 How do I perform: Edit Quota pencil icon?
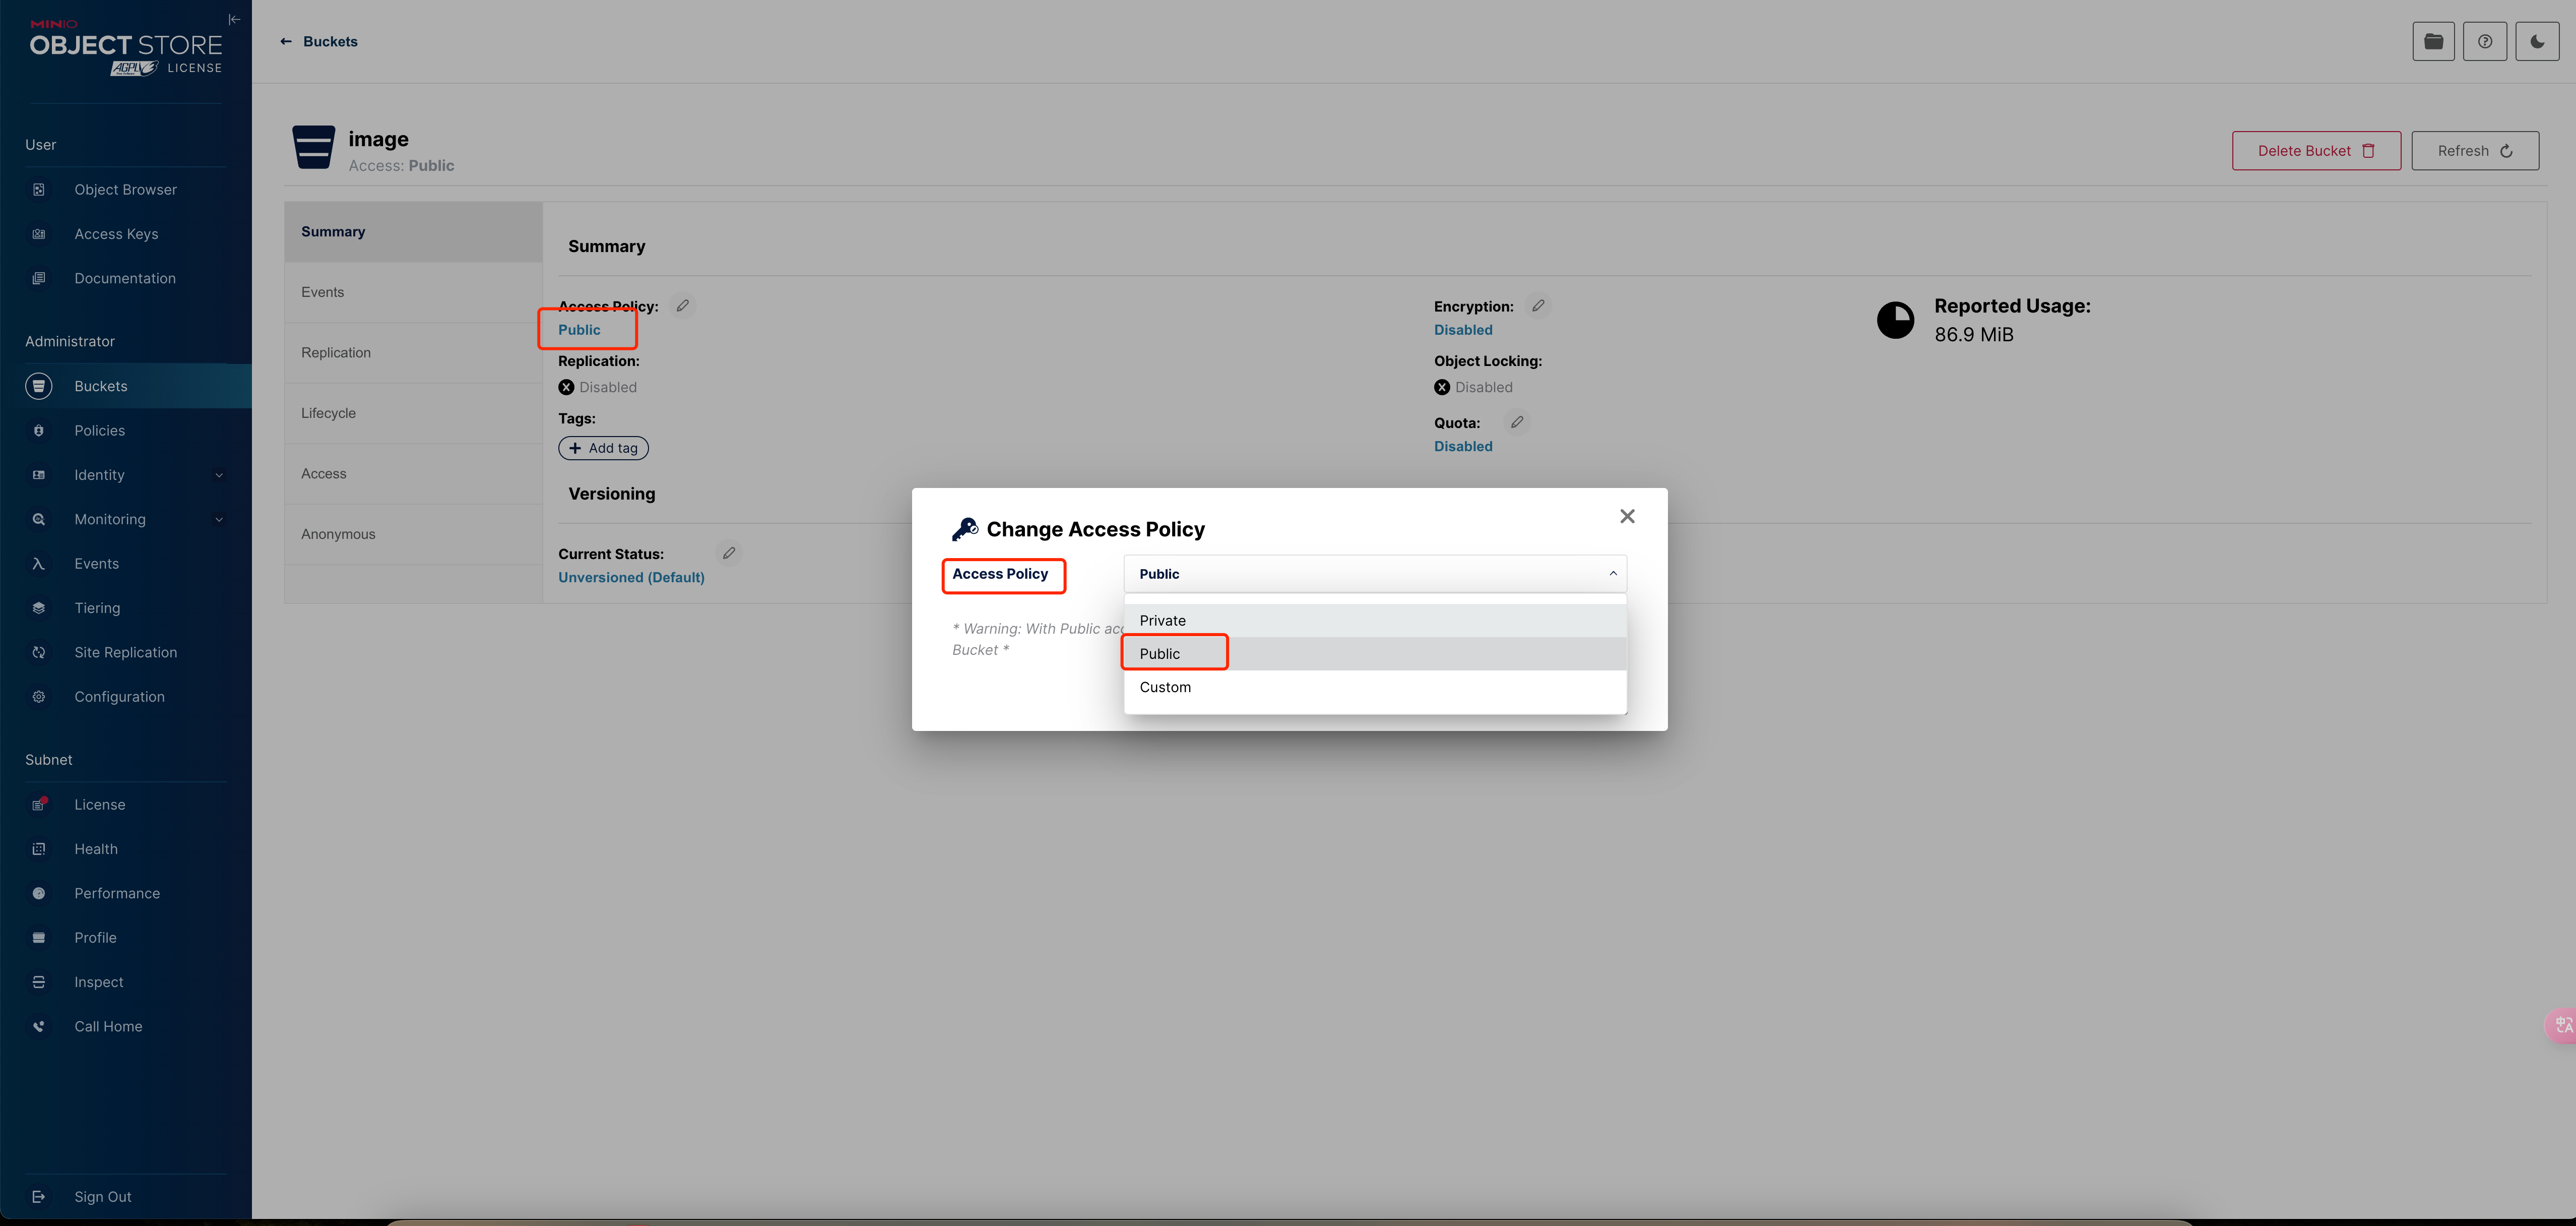[x=1517, y=422]
